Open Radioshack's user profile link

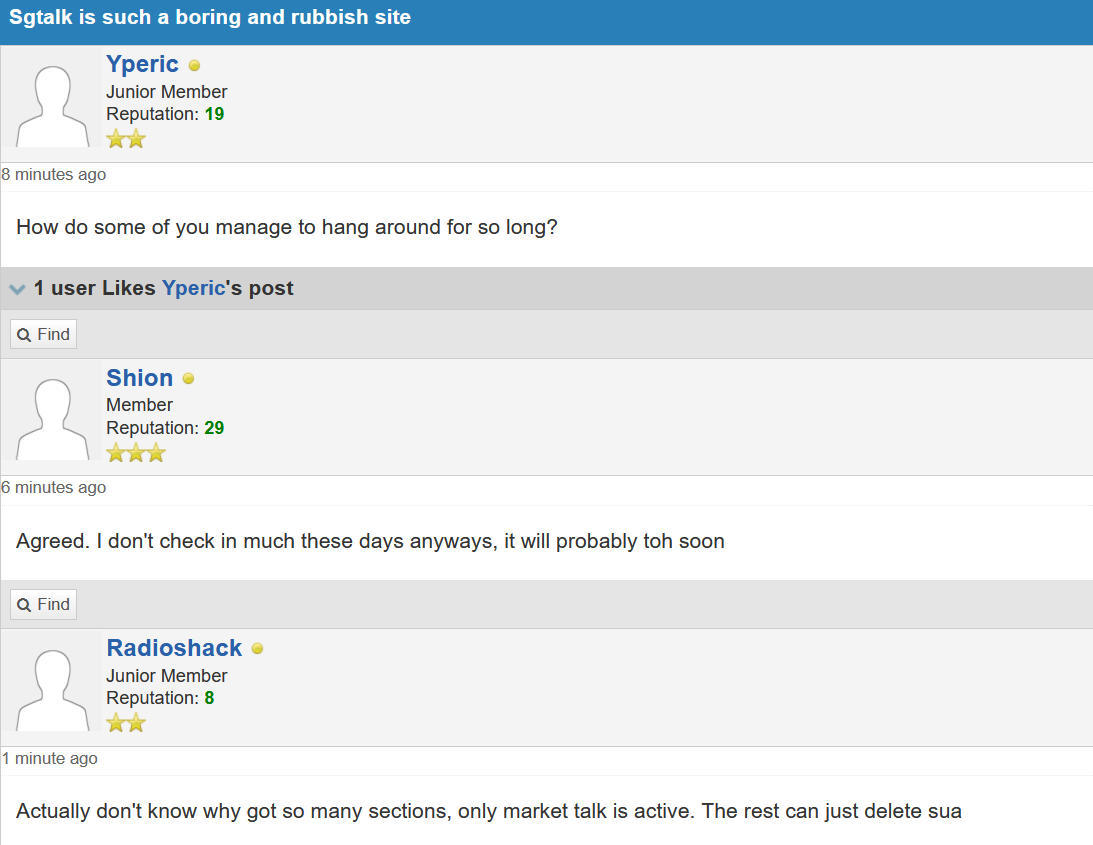click(174, 648)
